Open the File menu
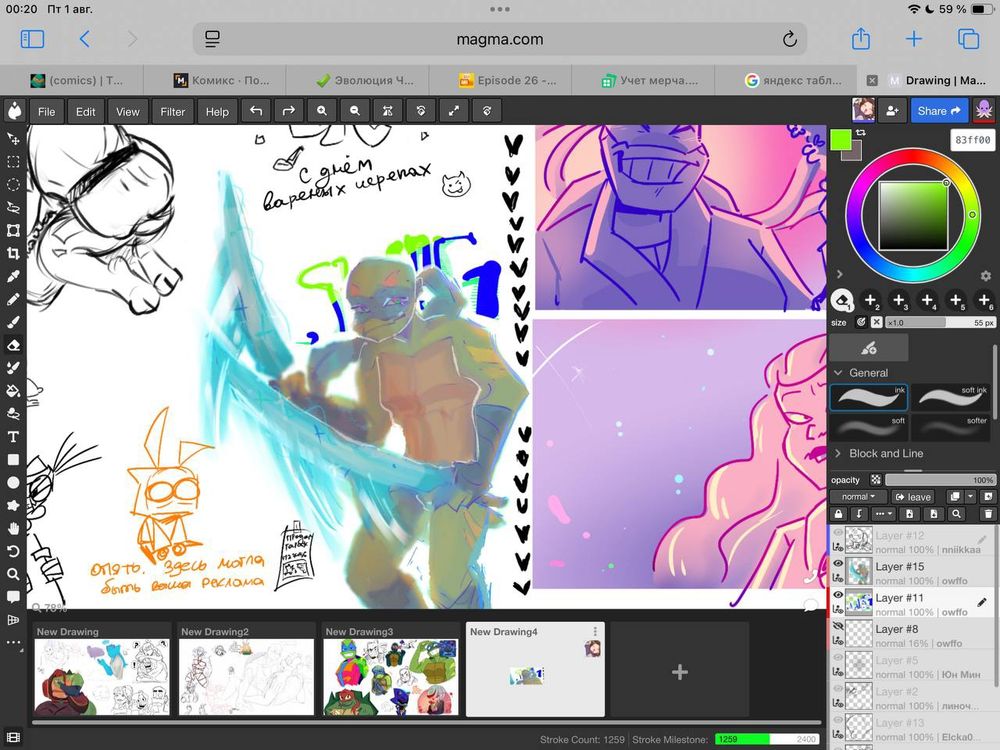Screen dimensions: 1000x750 click(x=47, y=112)
